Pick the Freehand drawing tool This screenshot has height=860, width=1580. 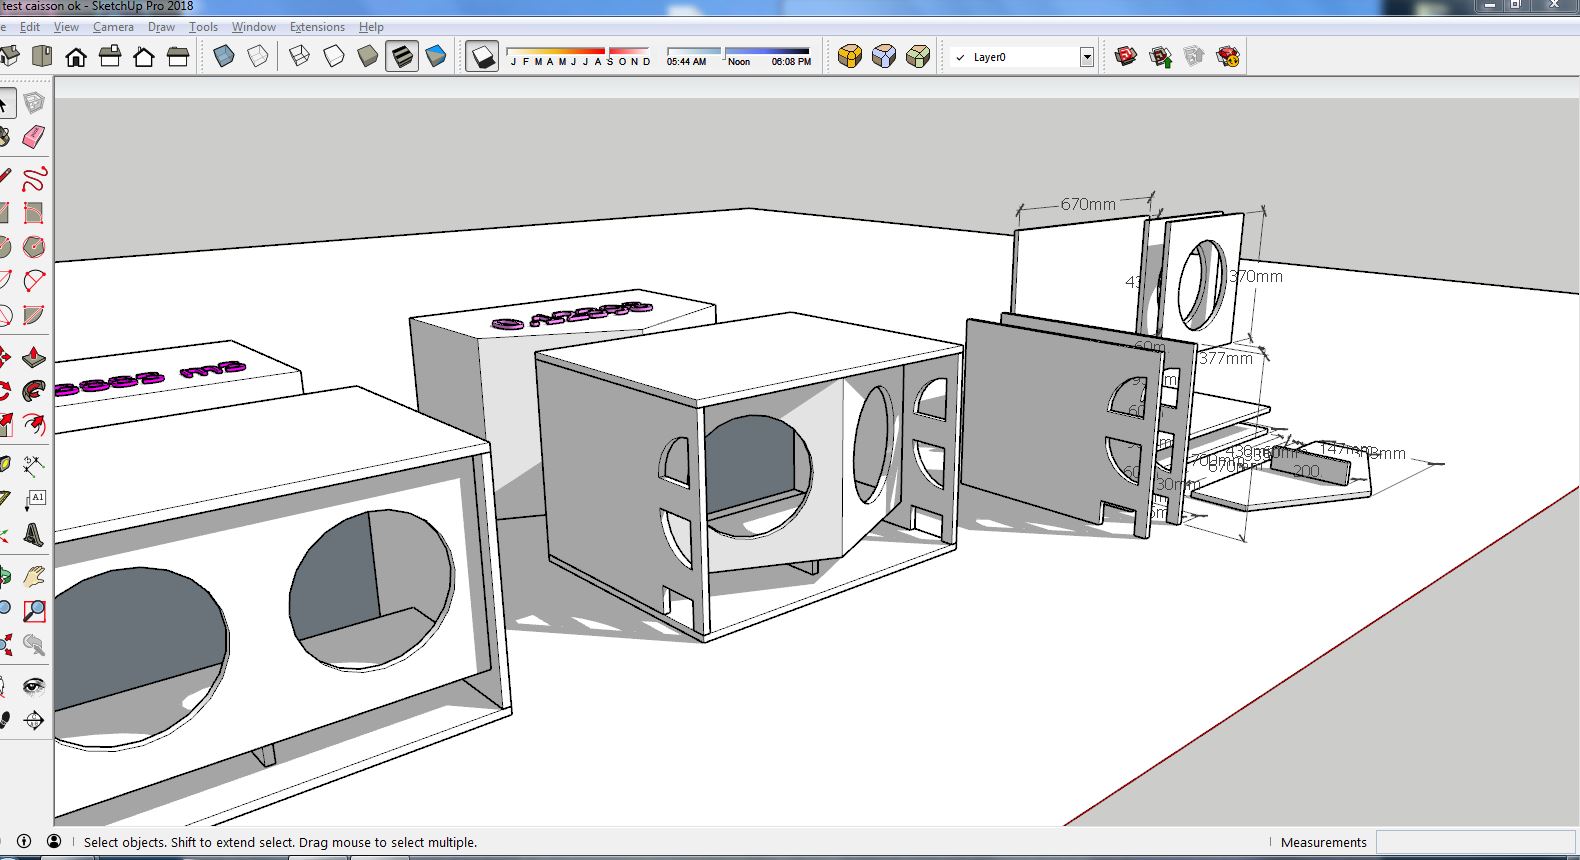point(34,179)
